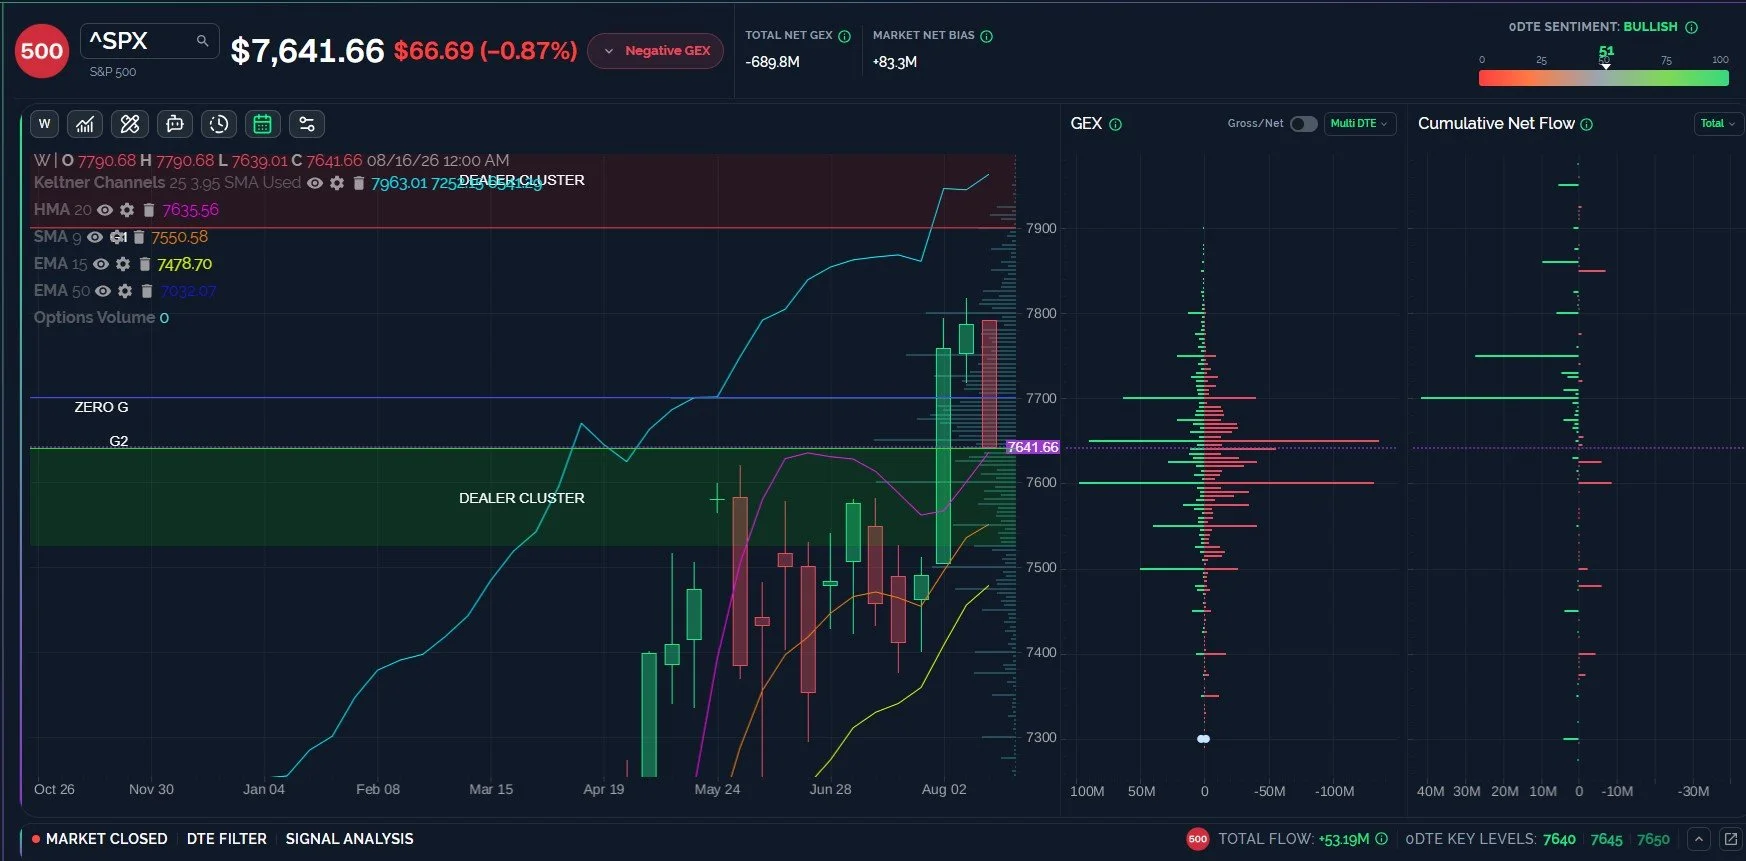
Task: Open panel in new window icon
Action: pos(1731,839)
